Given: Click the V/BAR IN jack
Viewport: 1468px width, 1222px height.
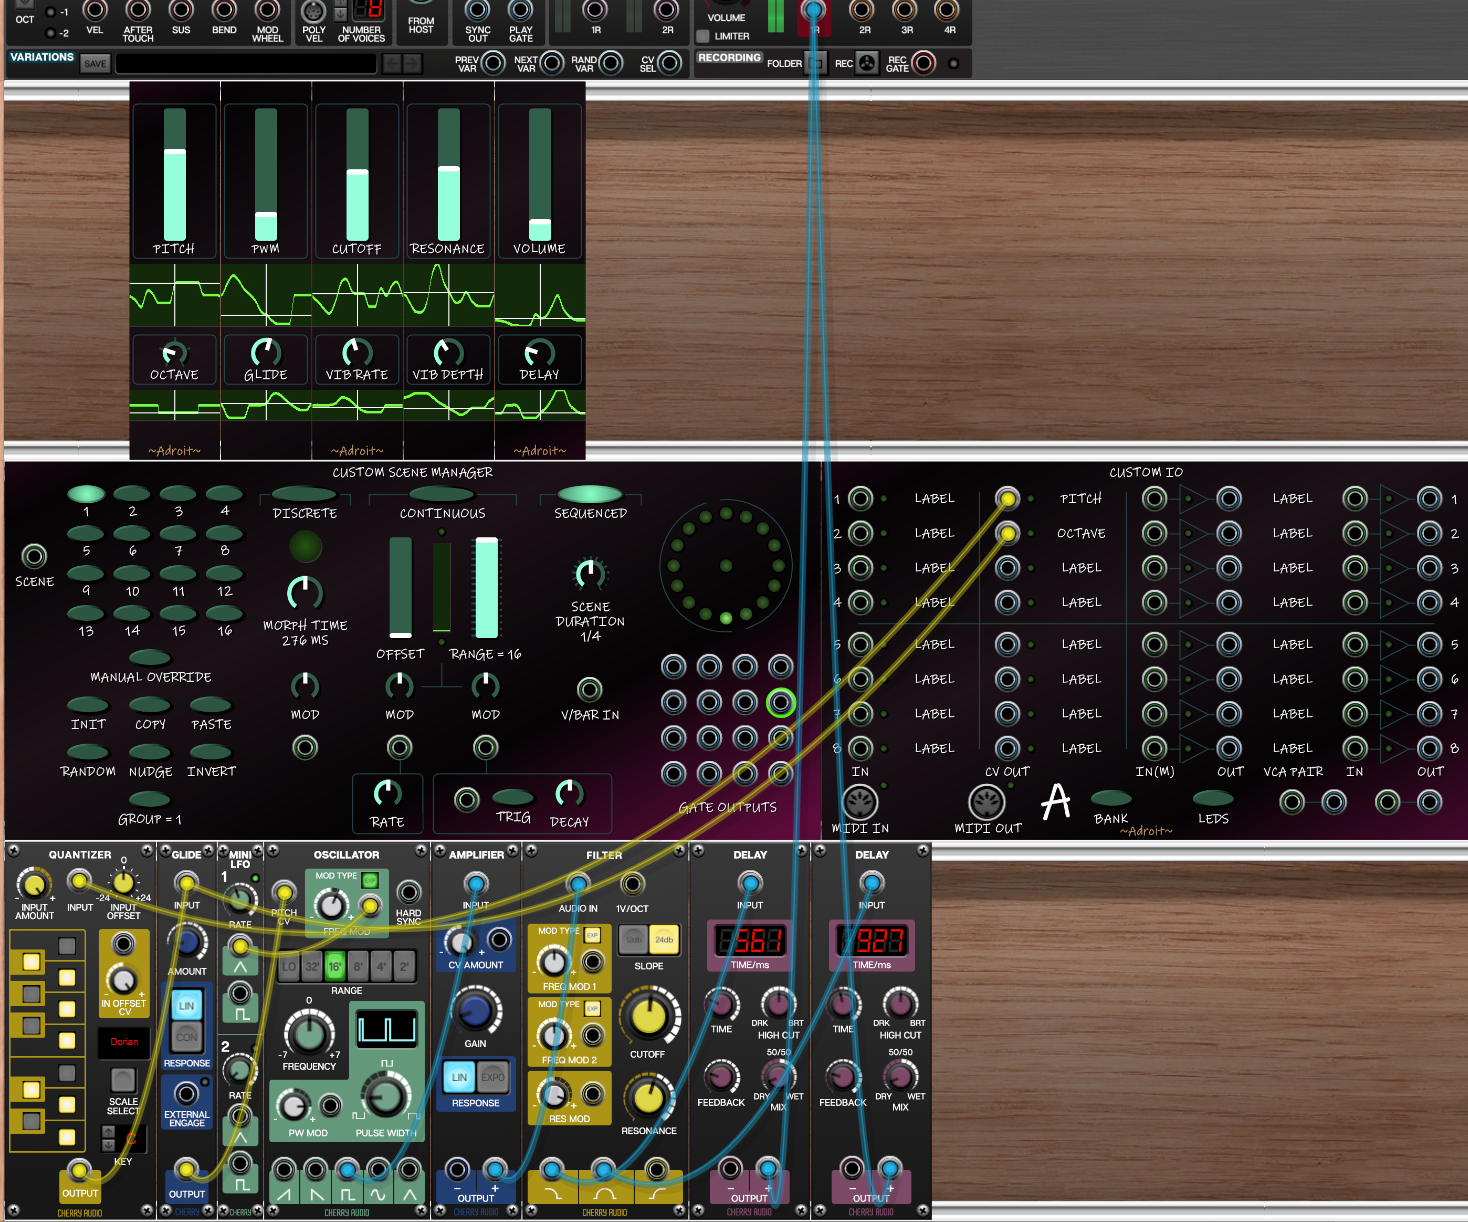Looking at the screenshot, I should [x=590, y=689].
